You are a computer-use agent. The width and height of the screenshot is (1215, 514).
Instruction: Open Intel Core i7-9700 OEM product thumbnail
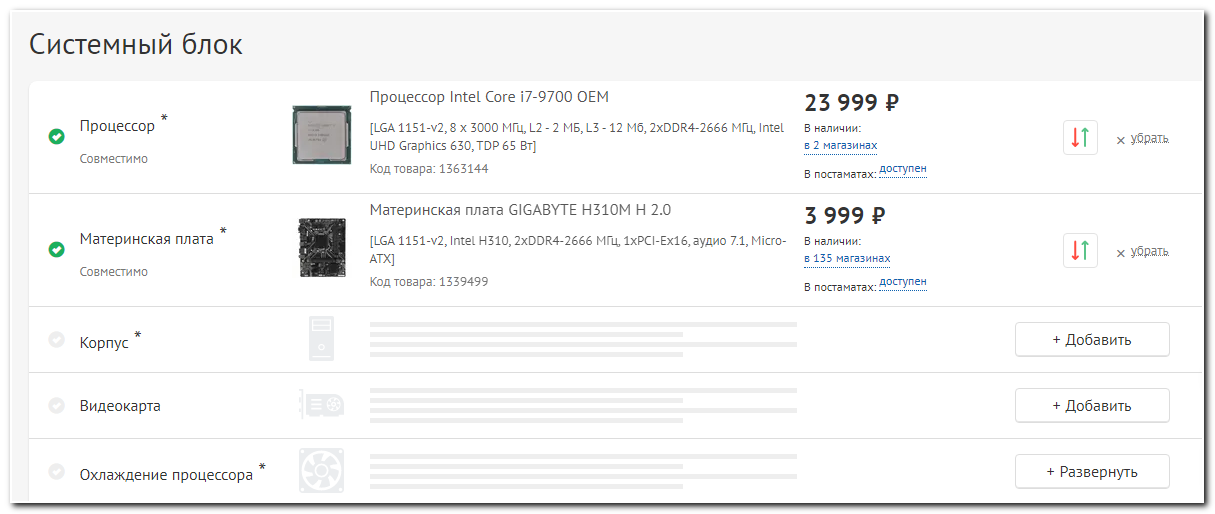[x=321, y=135]
